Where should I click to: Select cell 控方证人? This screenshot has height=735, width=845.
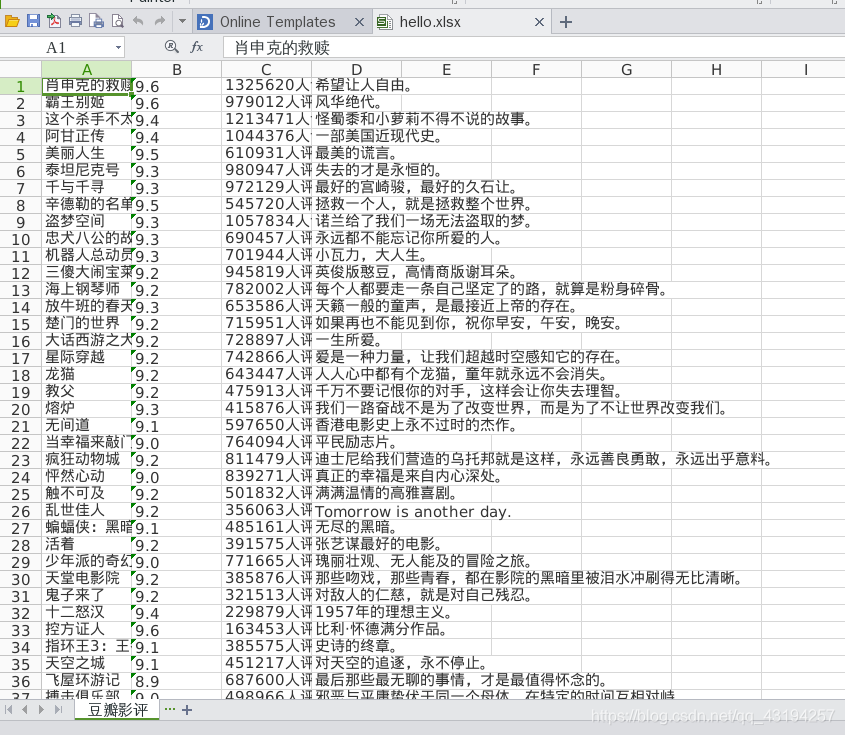[87, 630]
